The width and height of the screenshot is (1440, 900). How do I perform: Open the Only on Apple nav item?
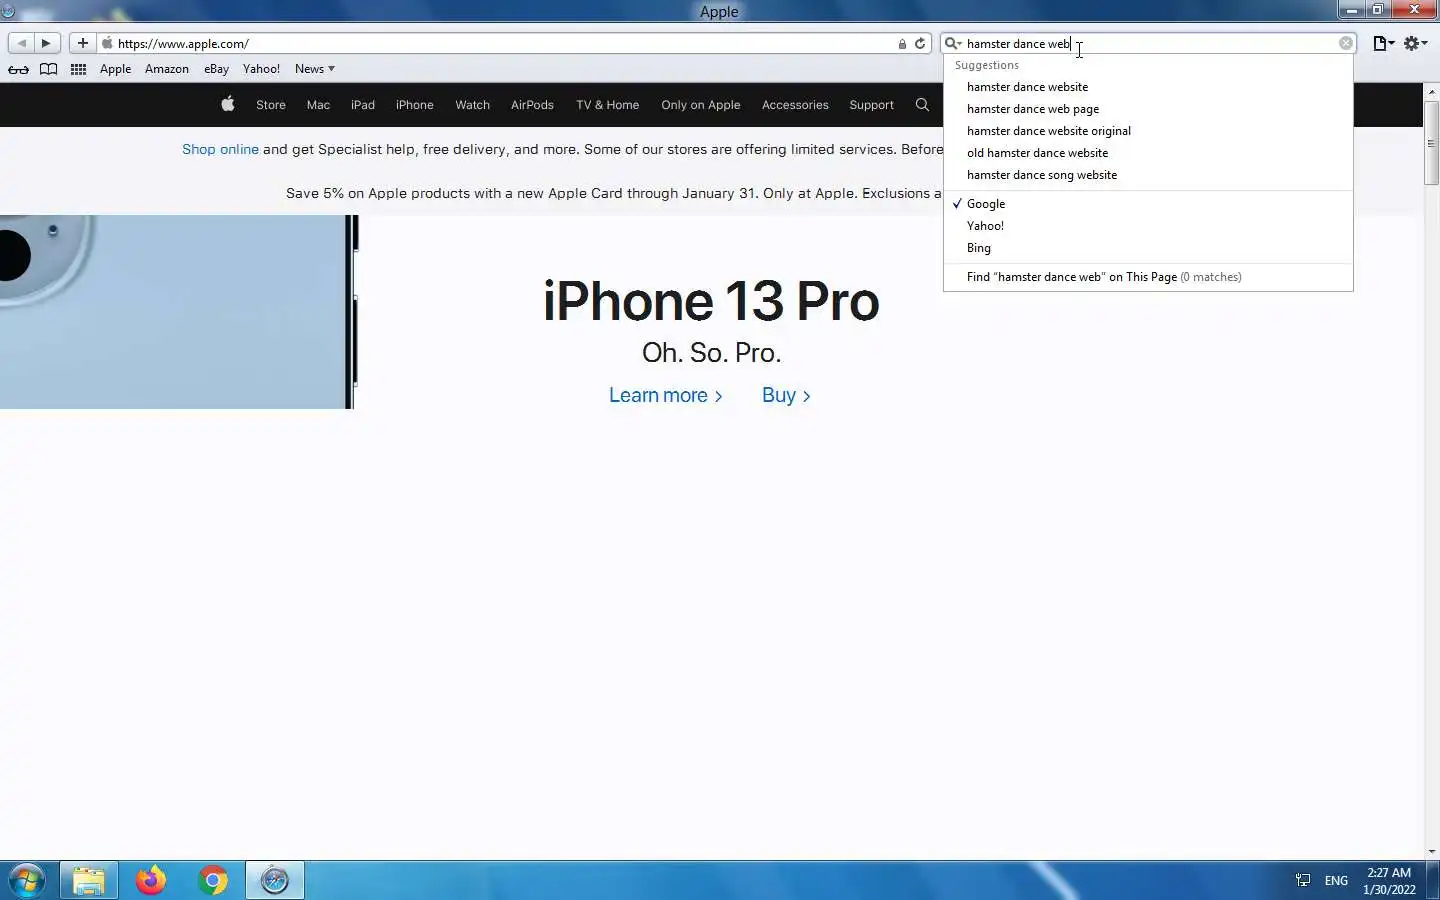click(700, 105)
